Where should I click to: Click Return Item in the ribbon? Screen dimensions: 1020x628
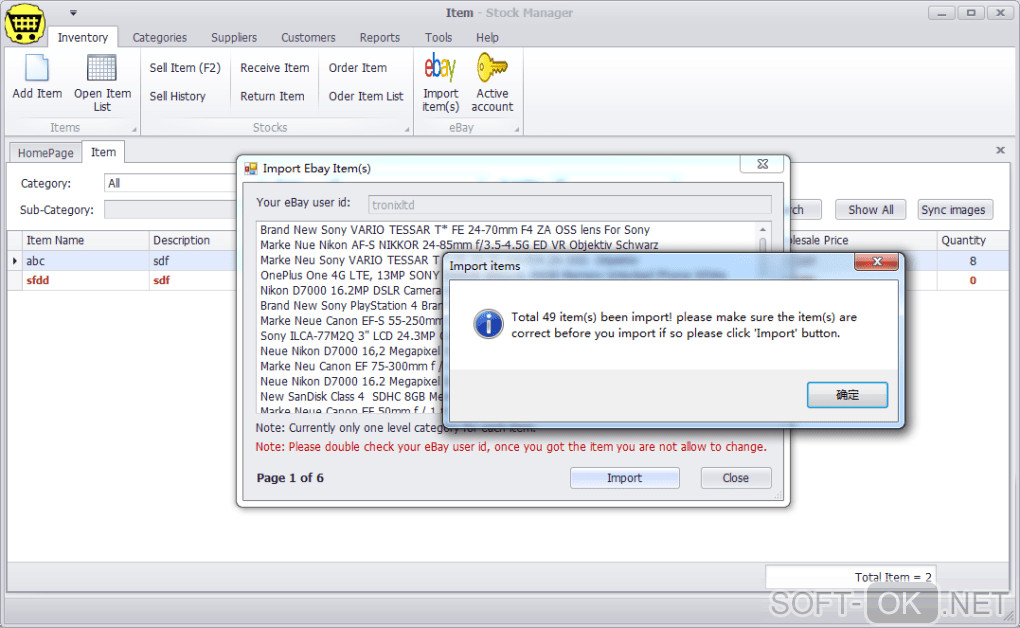tap(272, 96)
